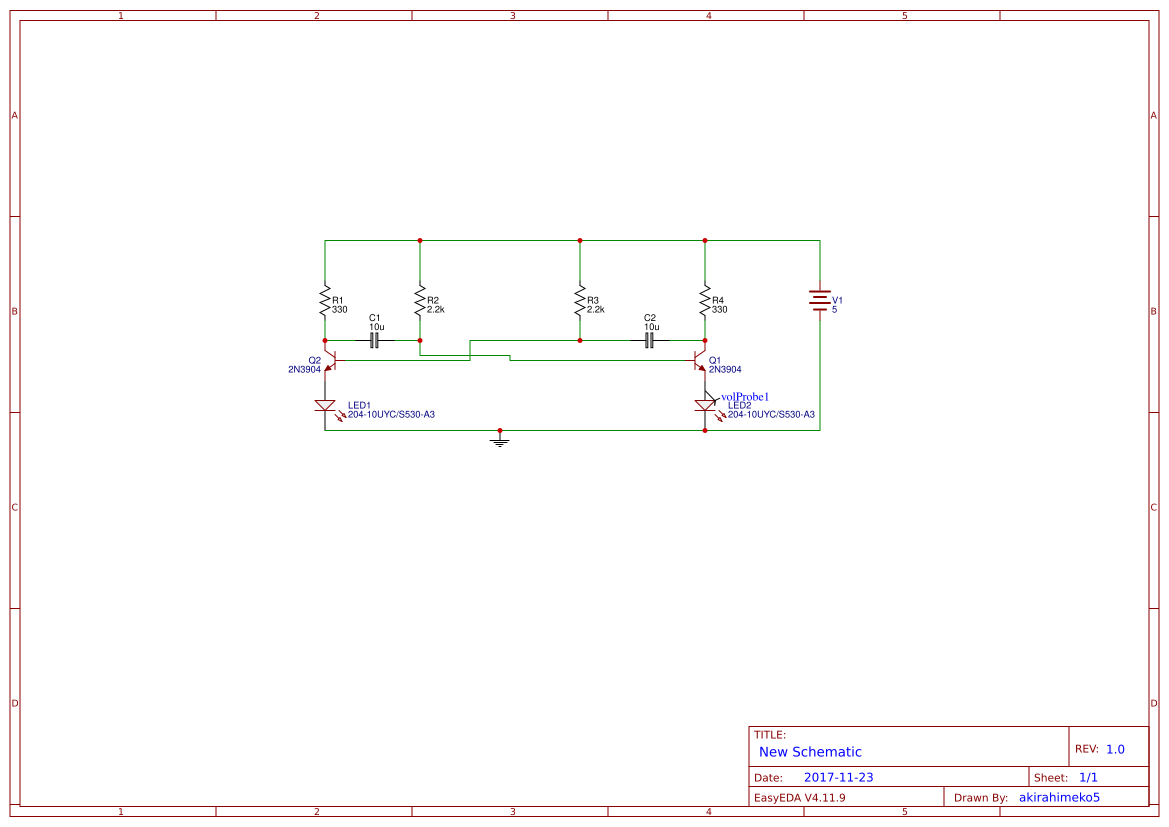Image resolution: width=1169 pixels, height=827 pixels.
Task: Select the LED2 diode symbol
Action: tap(706, 407)
